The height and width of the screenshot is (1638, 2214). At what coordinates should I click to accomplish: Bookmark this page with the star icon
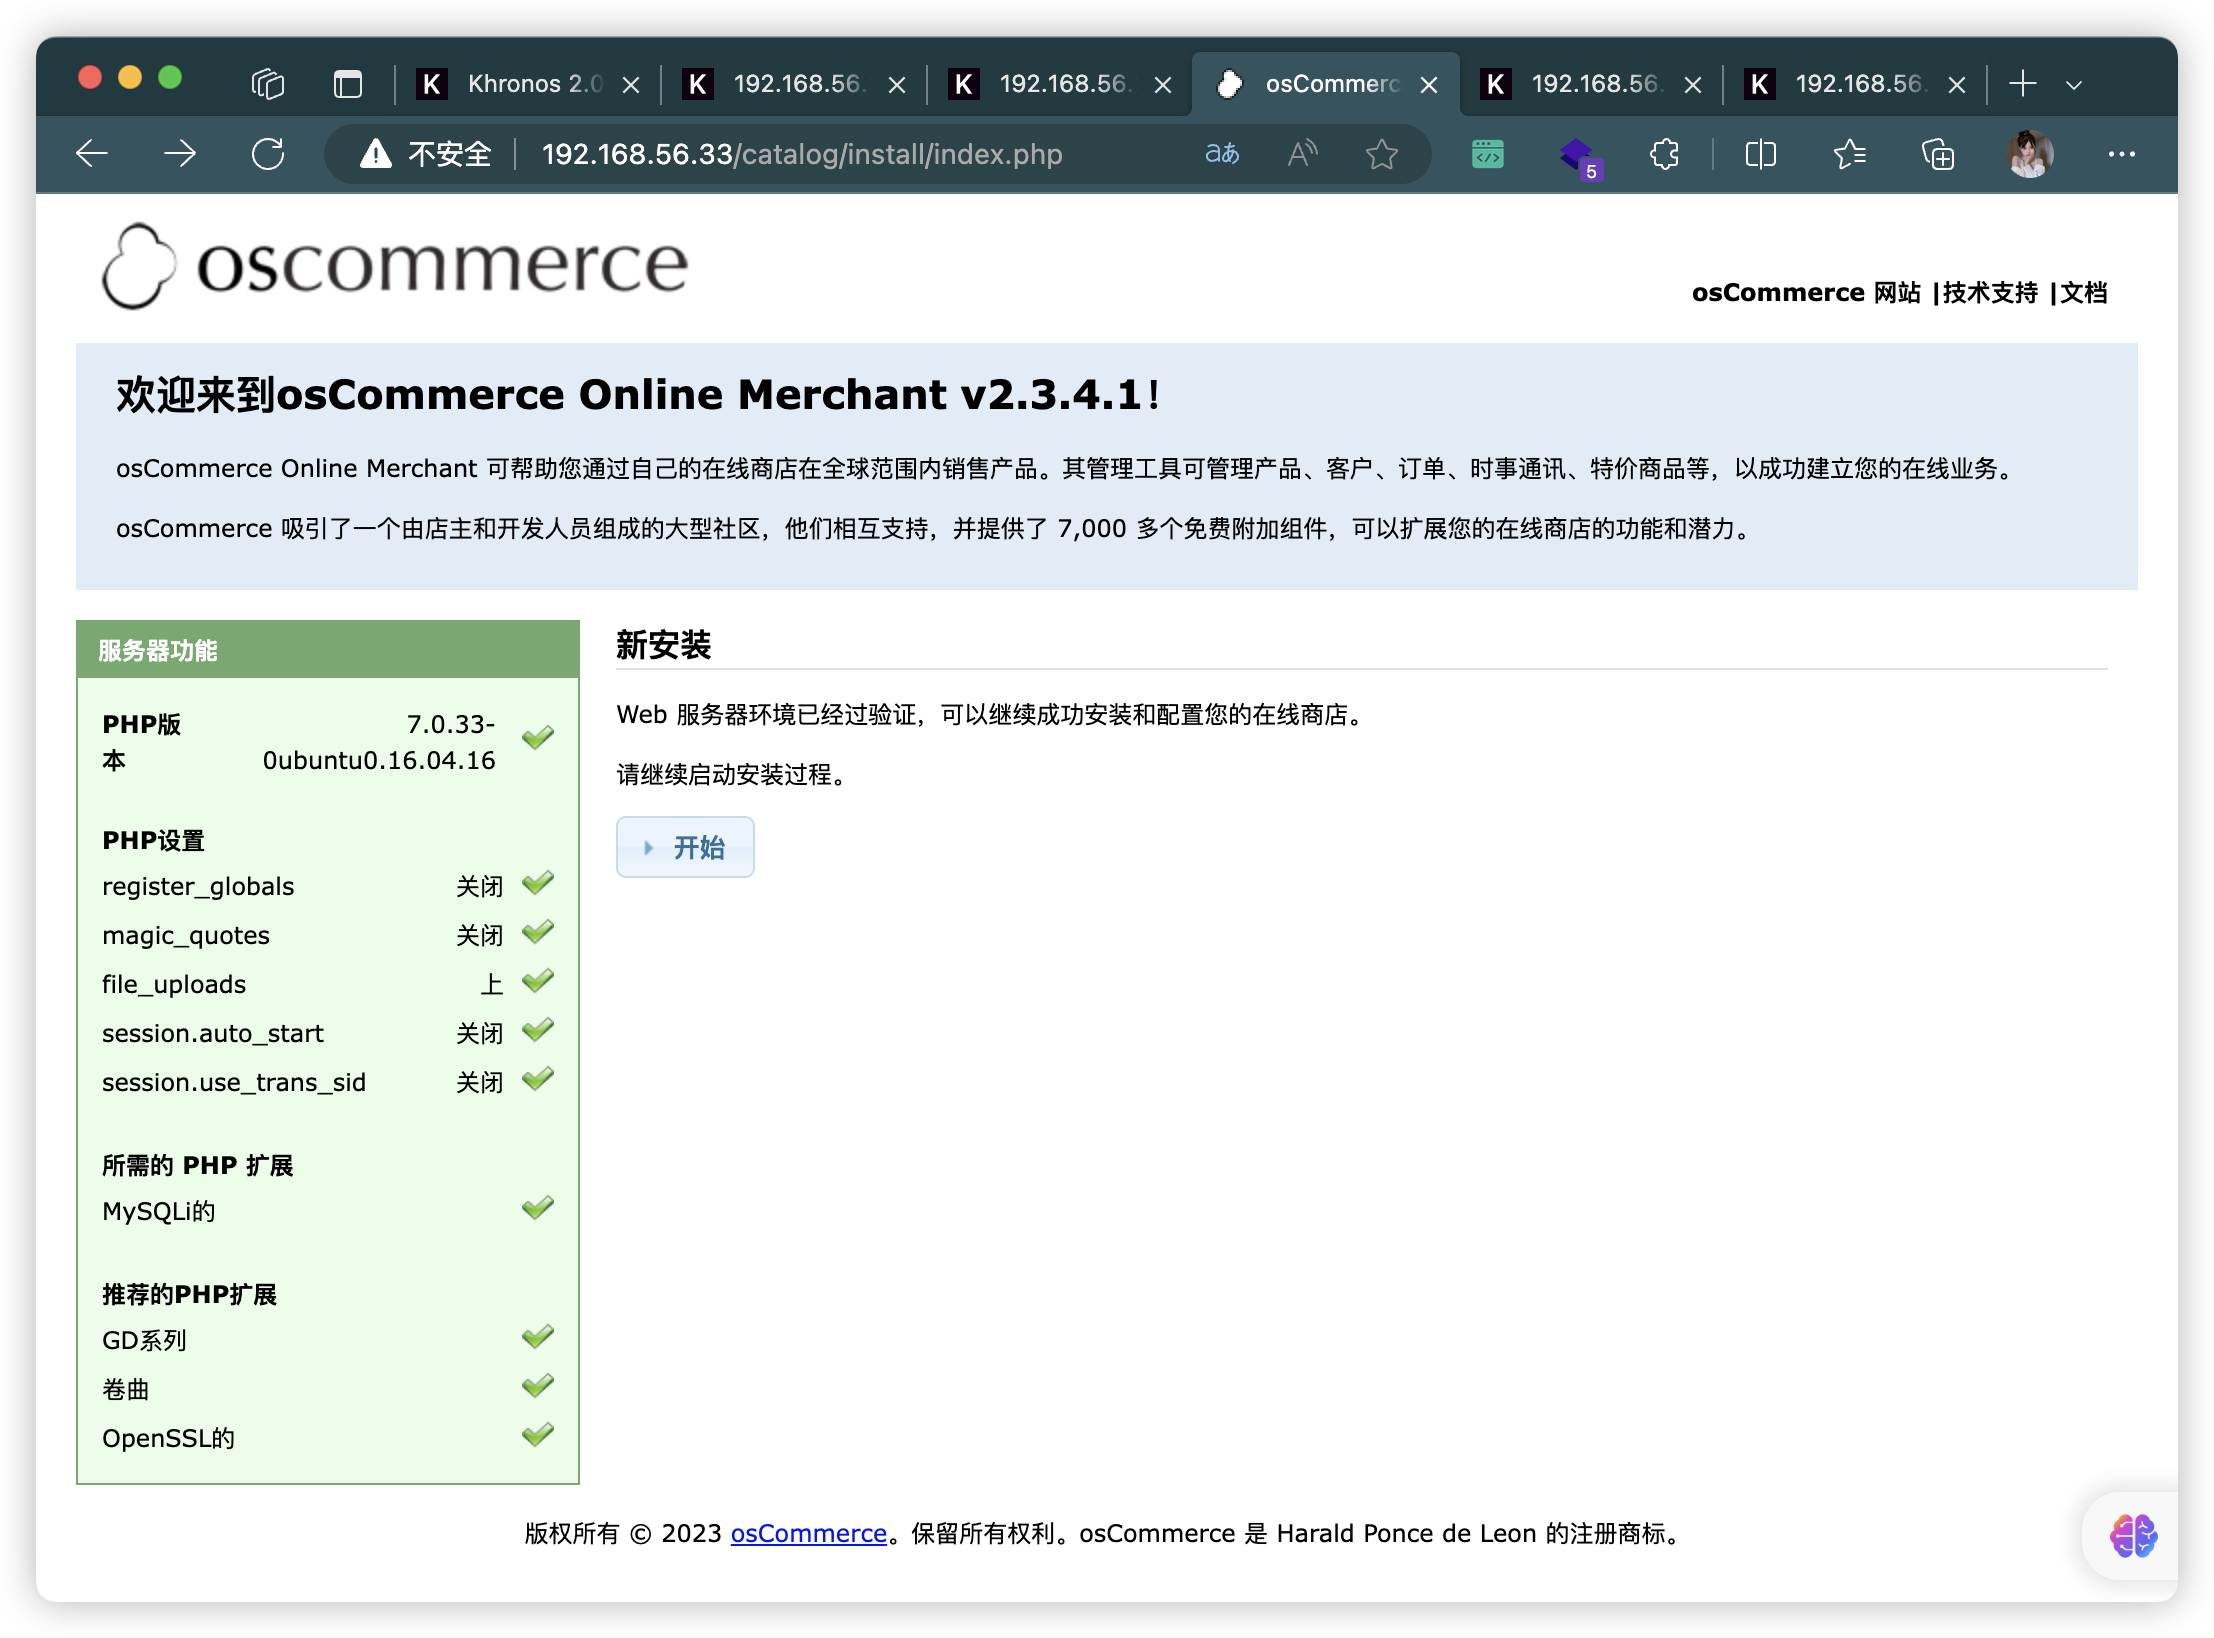point(1382,154)
